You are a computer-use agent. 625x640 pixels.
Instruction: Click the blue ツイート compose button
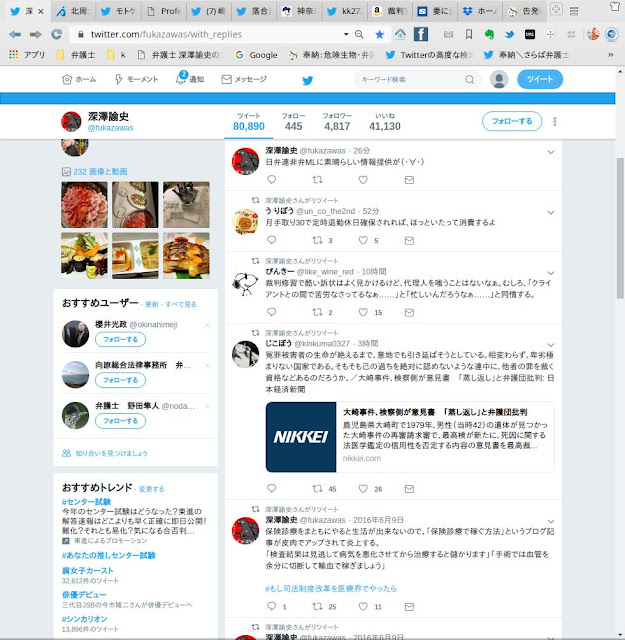tap(540, 79)
